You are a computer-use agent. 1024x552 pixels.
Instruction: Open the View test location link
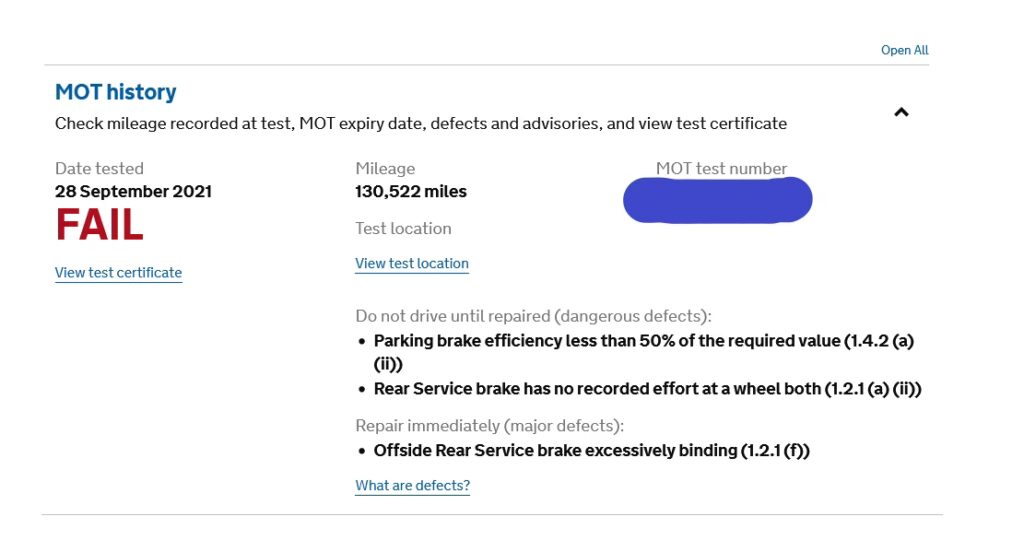pos(412,264)
